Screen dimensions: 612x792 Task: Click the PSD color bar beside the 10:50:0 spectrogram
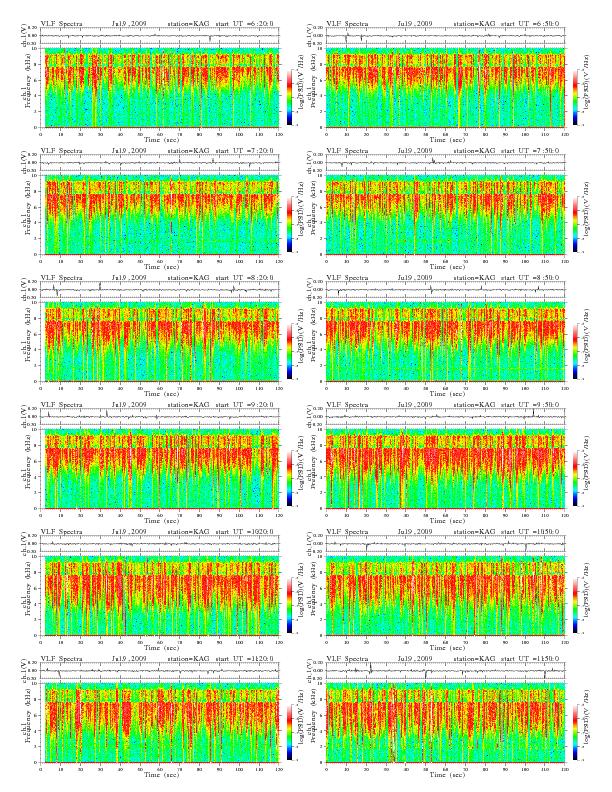click(575, 605)
